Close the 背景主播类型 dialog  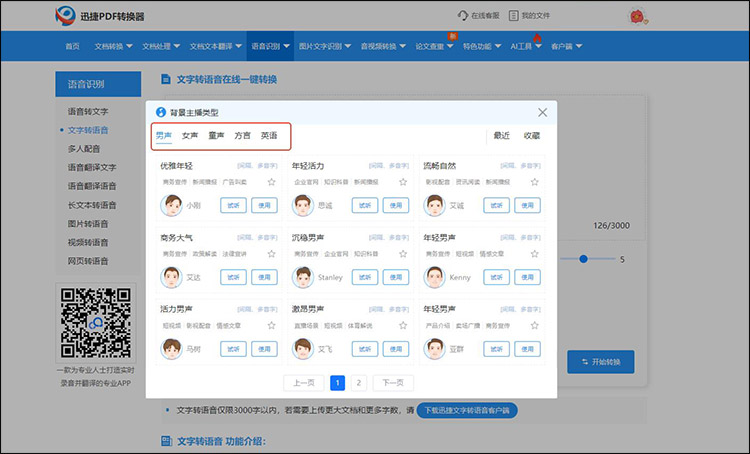(x=542, y=112)
